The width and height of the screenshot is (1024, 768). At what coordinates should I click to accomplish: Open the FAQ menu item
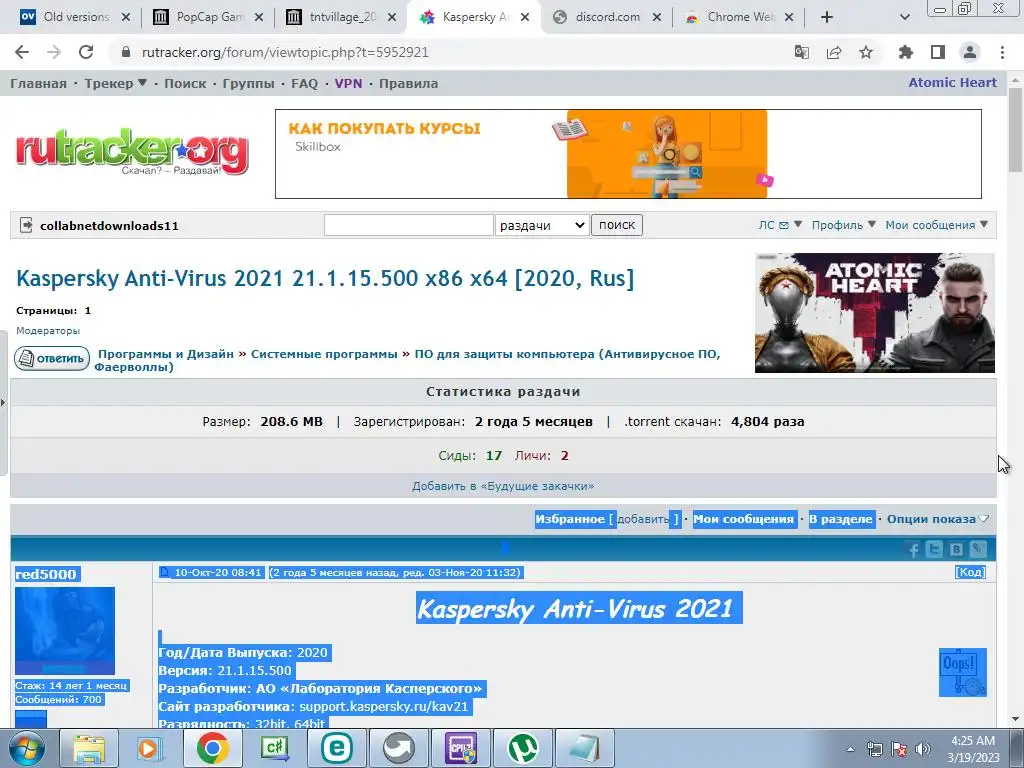[304, 84]
